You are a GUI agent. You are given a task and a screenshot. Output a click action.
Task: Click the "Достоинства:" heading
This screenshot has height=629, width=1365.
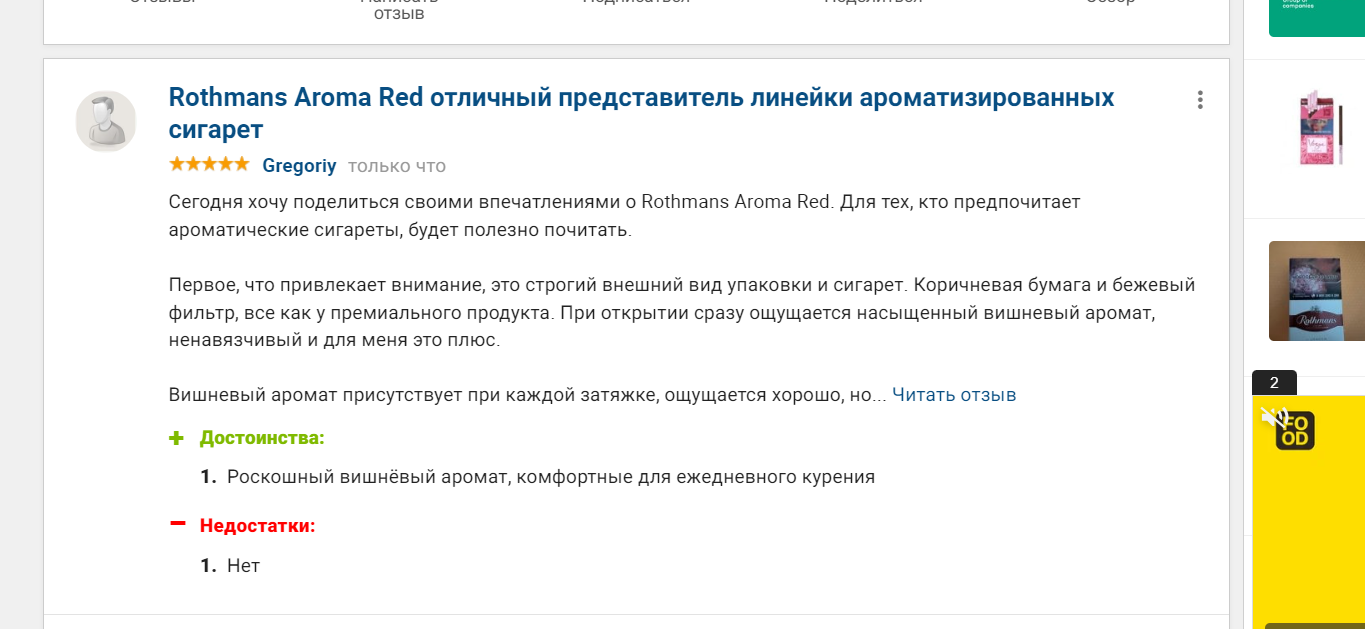point(262,438)
